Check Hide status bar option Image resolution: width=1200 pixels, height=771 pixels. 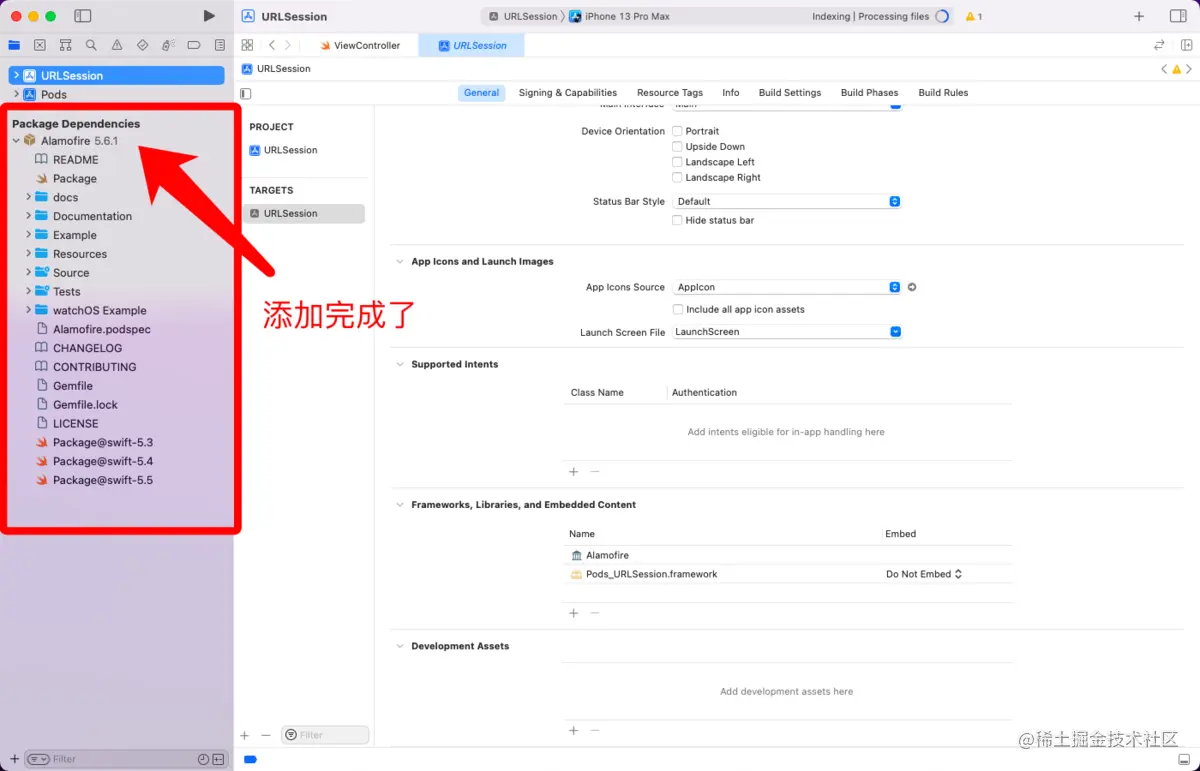677,220
